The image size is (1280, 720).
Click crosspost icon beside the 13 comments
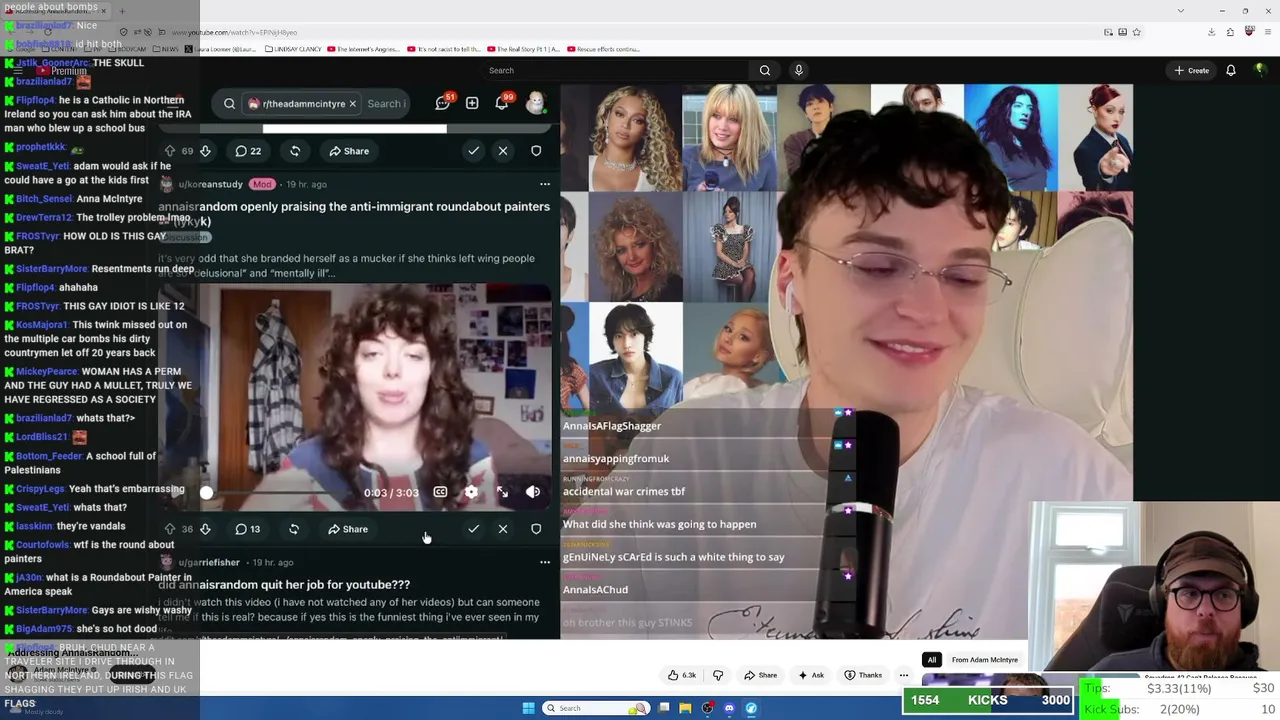click(294, 529)
